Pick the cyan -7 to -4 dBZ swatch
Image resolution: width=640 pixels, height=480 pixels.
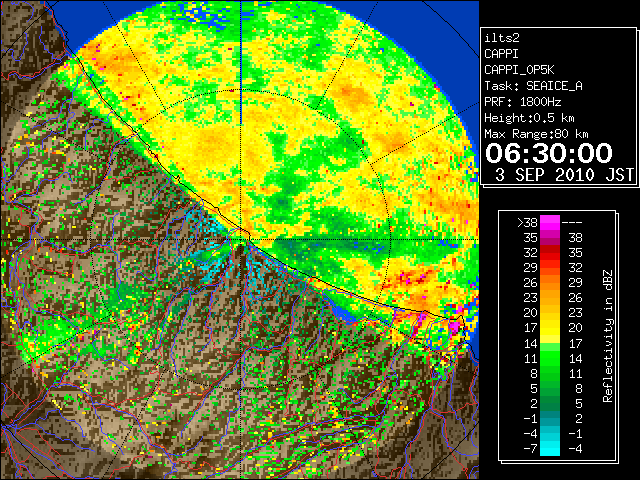(x=550, y=448)
